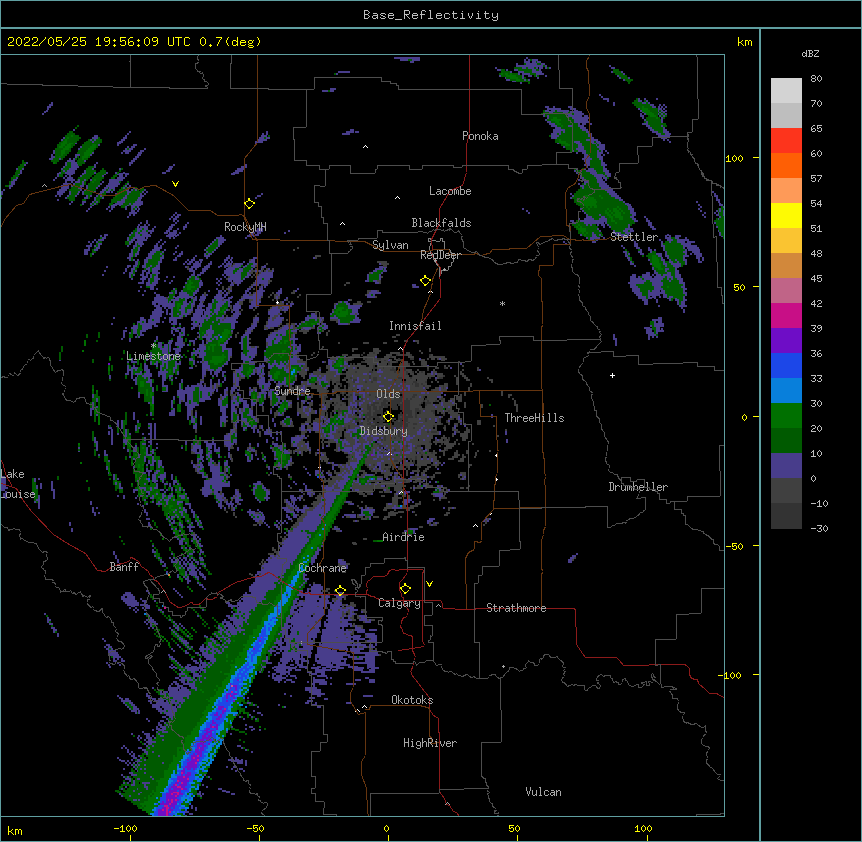
Task: Click the Okotoks label
Action: click(x=412, y=700)
